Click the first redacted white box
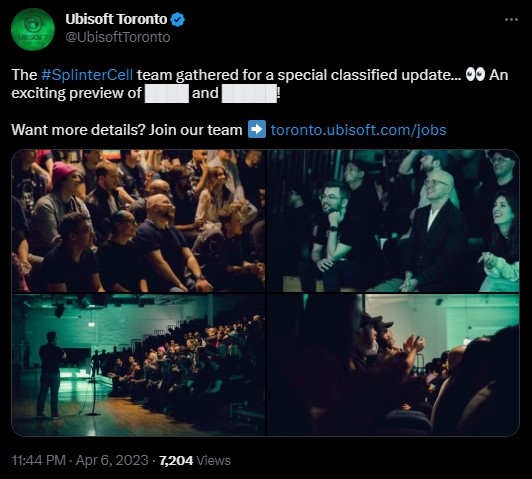 (x=167, y=94)
